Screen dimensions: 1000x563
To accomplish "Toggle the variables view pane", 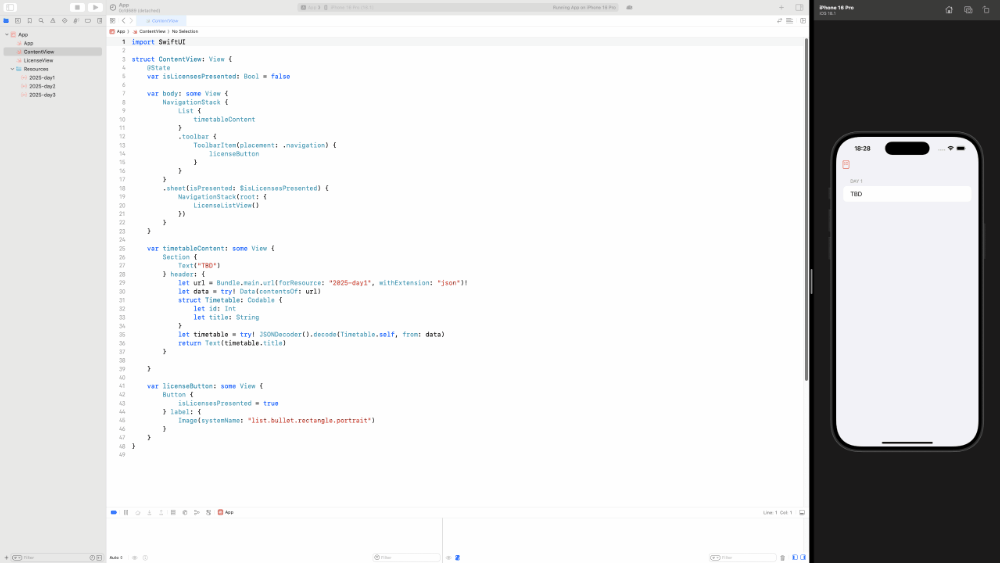I will click(x=795, y=558).
